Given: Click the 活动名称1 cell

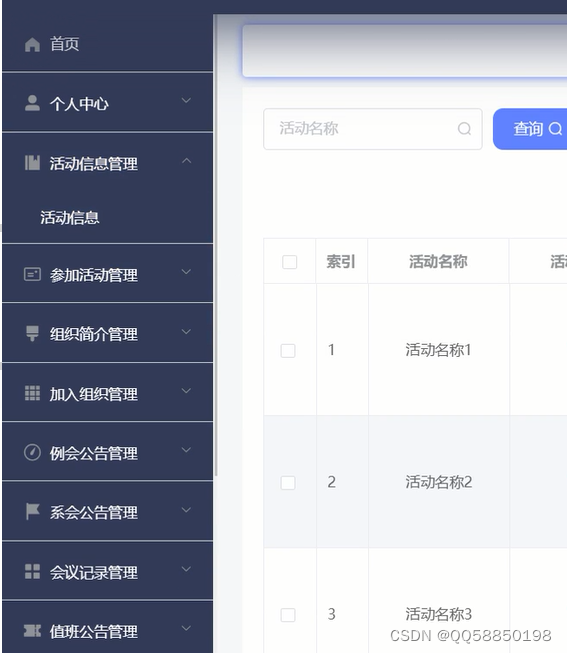Looking at the screenshot, I should click(x=438, y=350).
